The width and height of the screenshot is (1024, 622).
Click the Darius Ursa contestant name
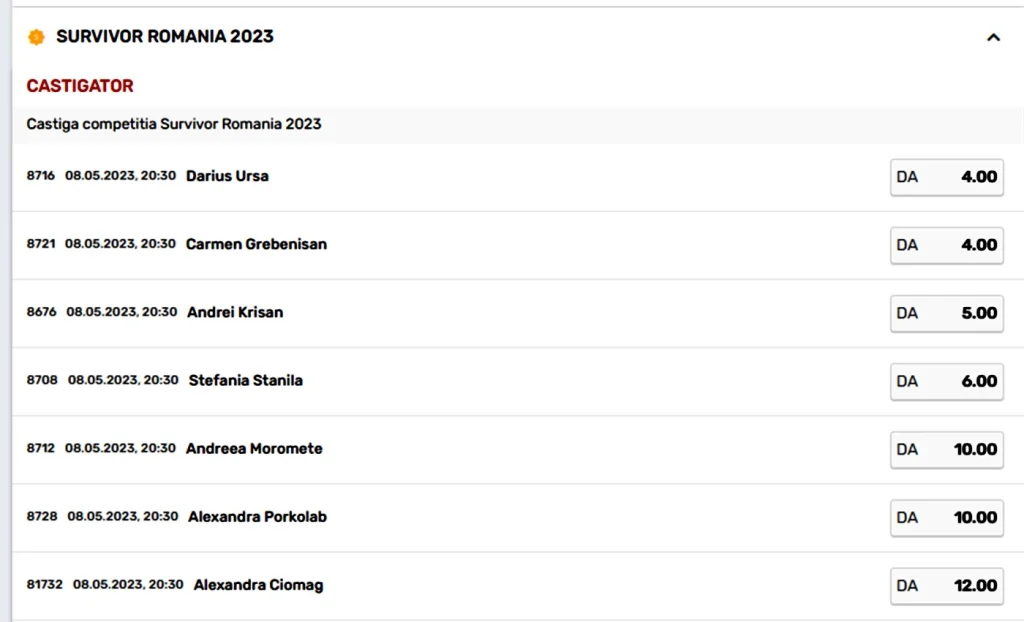coord(227,176)
